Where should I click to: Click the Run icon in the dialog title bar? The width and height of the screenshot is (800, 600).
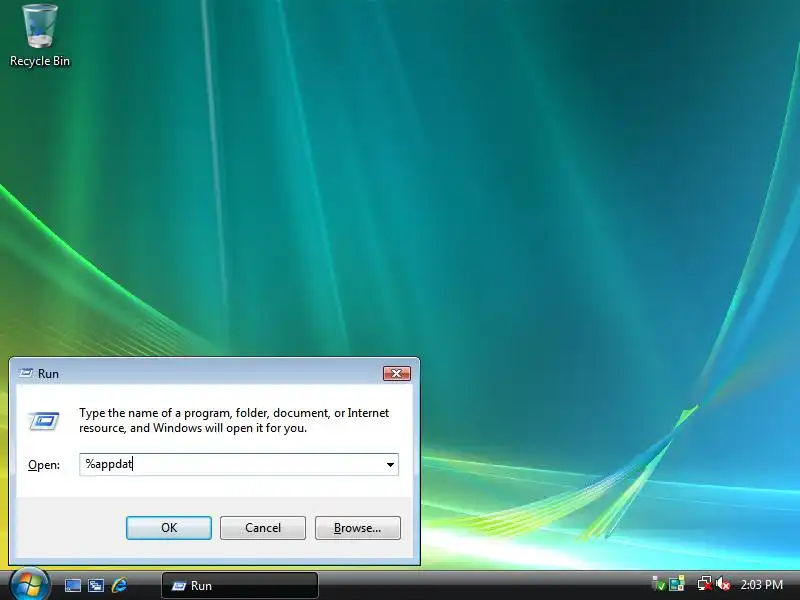pos(26,373)
